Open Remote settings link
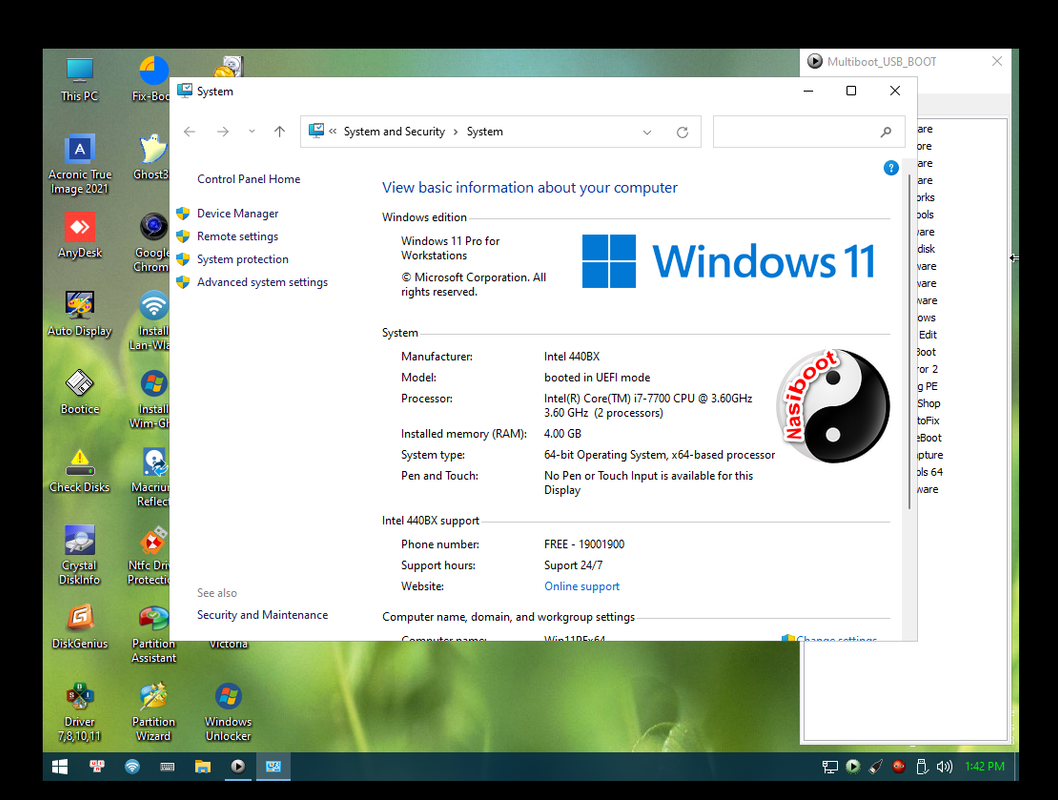The image size is (1058, 800). tap(238, 236)
